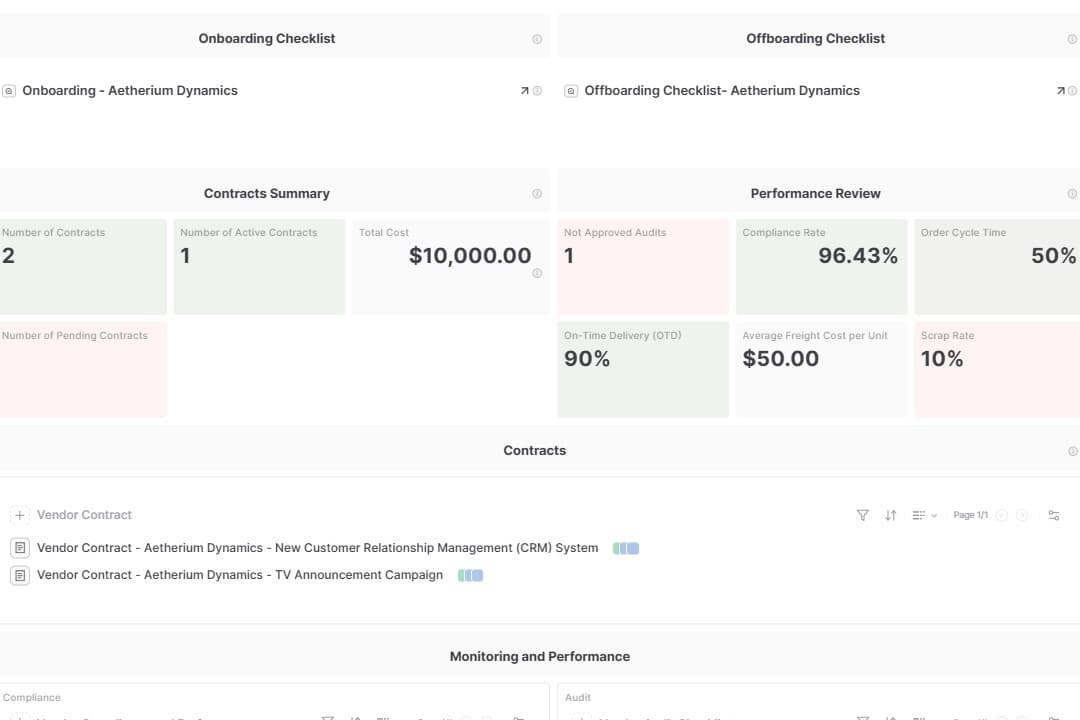Click the sort arrows icon in Contracts

[890, 515]
